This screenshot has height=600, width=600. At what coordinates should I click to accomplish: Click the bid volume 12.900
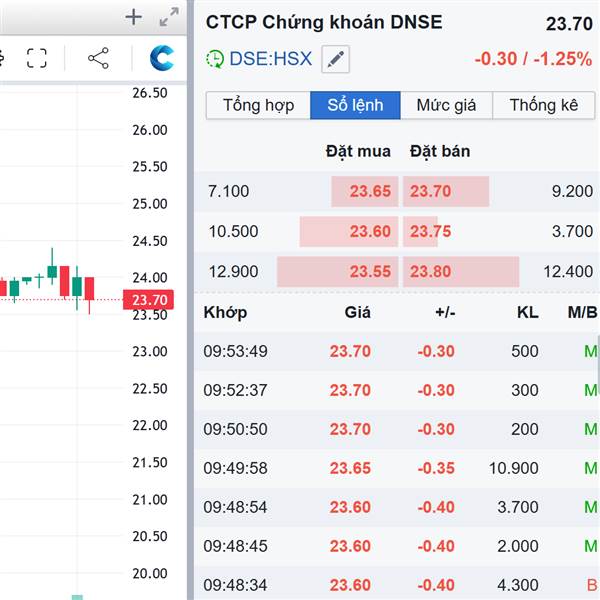pyautogui.click(x=233, y=272)
